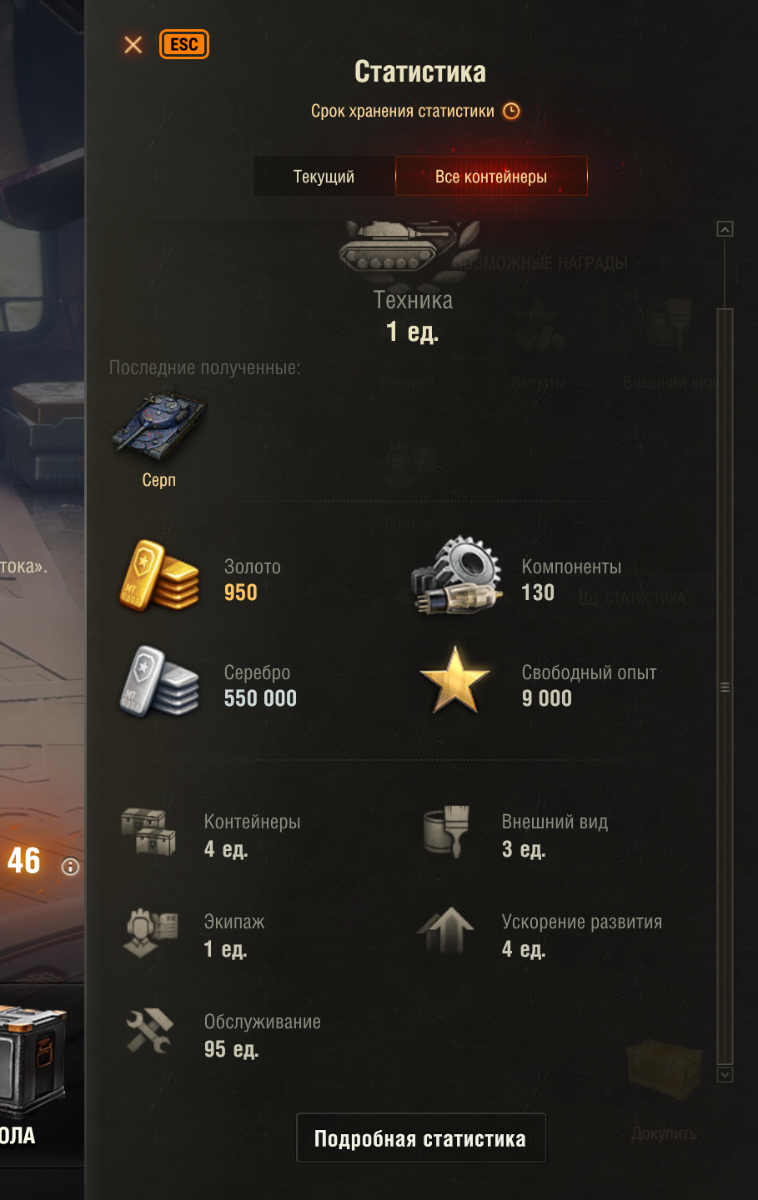Click the gears Компоненты icon

pos(456,578)
